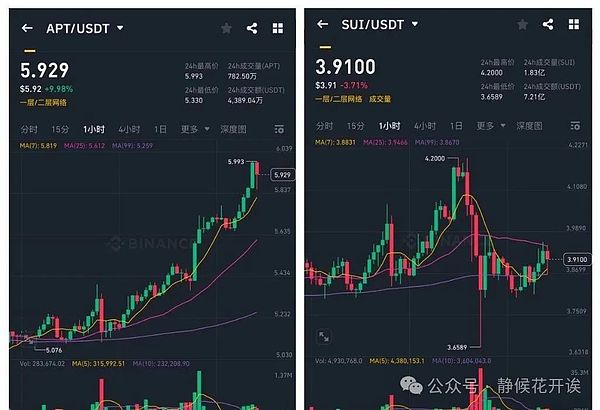Expand fullscreen icon on SUI chart
Viewport: 600px width, 410px height.
[324, 337]
